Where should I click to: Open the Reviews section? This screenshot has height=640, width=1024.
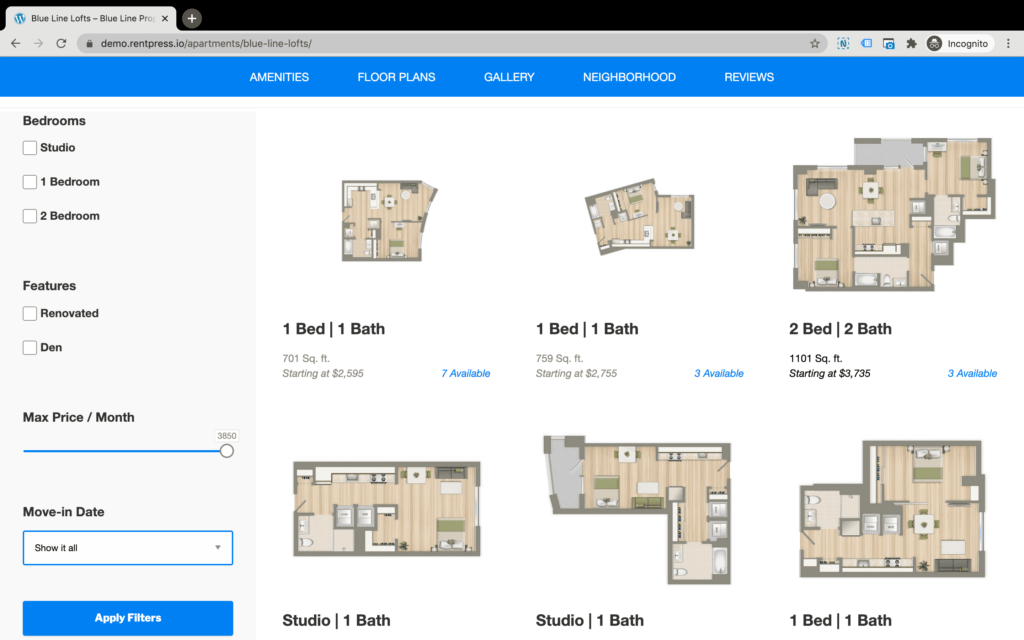(749, 77)
